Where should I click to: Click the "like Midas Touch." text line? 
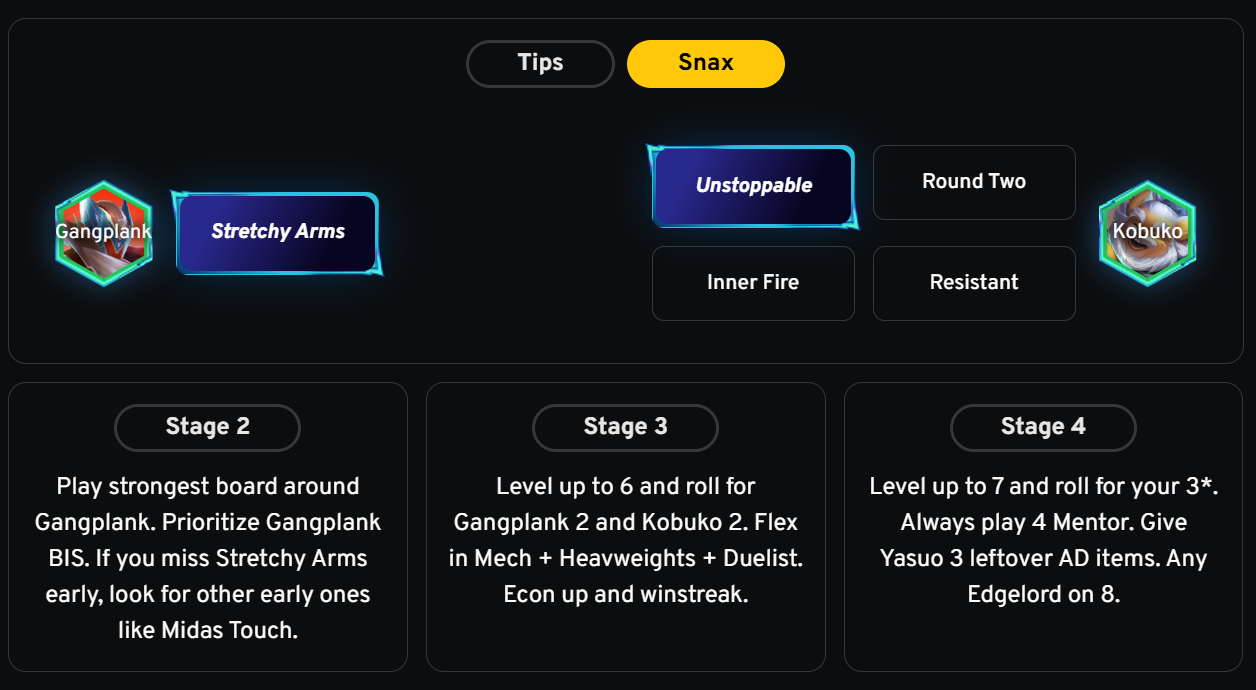[208, 631]
